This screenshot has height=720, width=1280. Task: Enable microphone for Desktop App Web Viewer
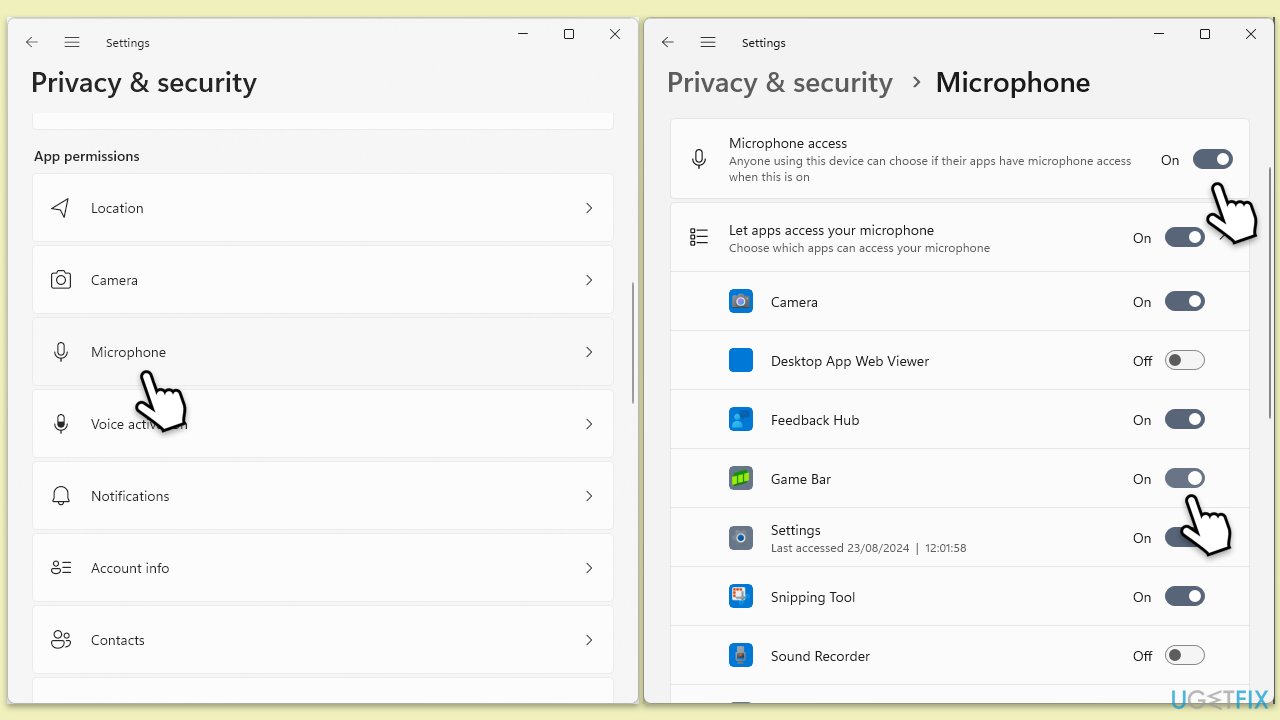(x=1185, y=361)
